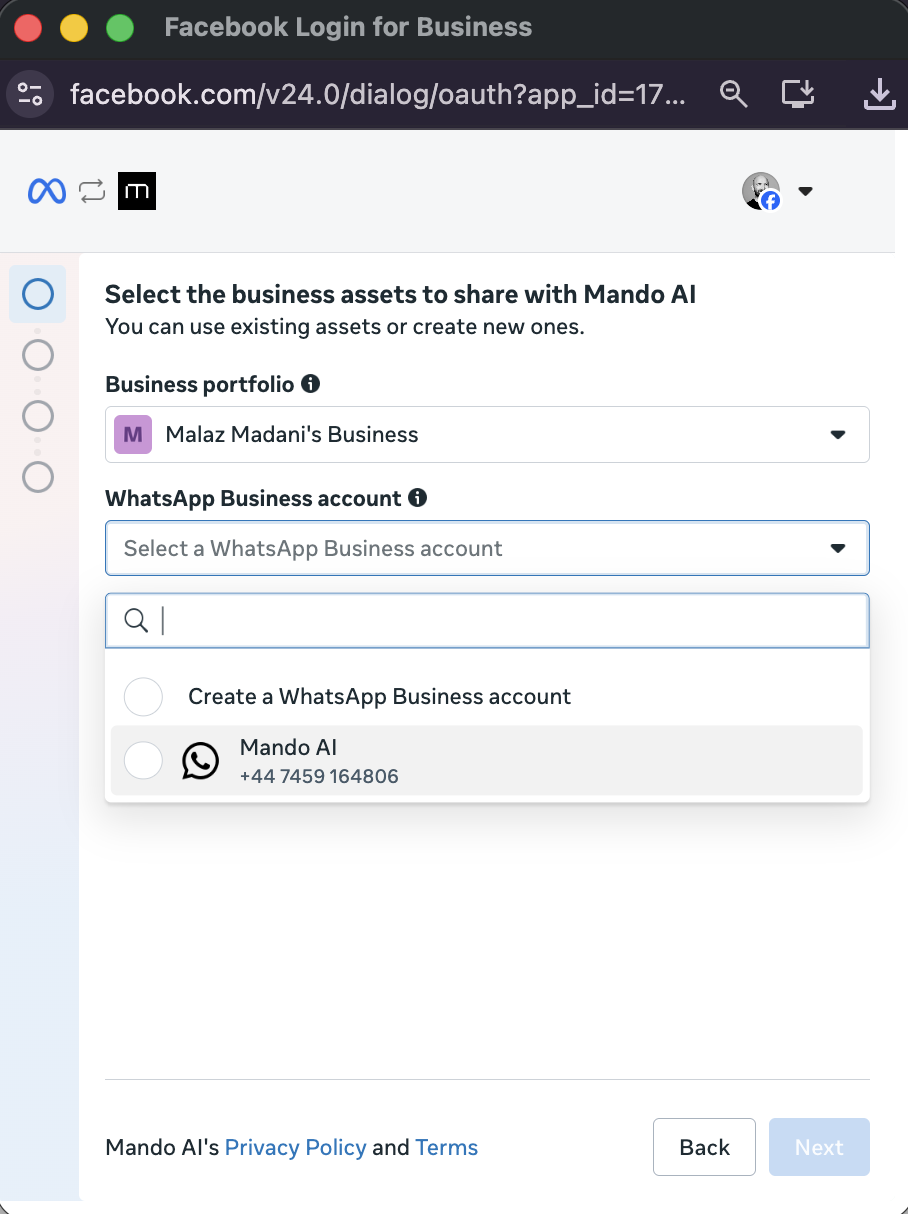
Task: Click the download icon in address bar
Action: pyautogui.click(x=878, y=94)
